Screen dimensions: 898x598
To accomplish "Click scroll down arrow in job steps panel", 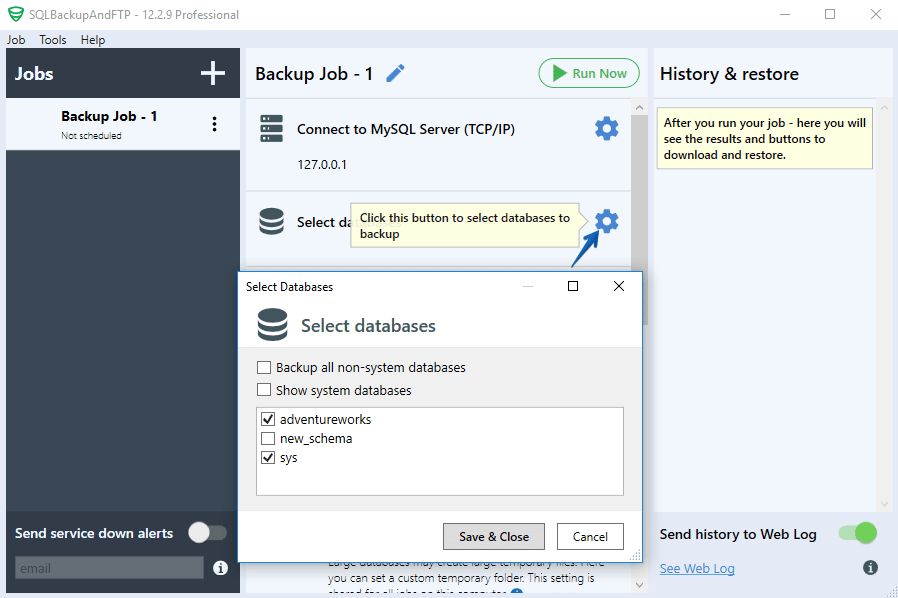I will [639, 585].
